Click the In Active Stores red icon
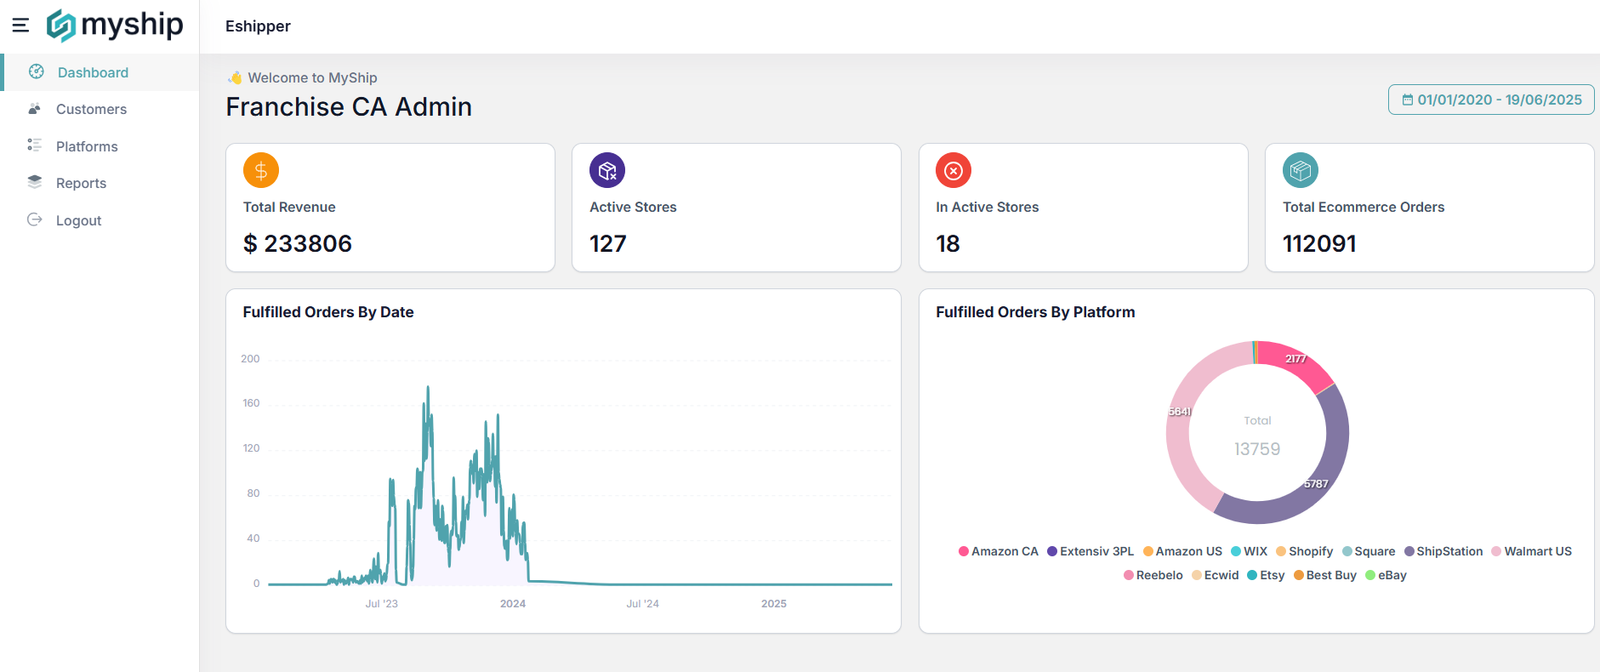 pyautogui.click(x=953, y=170)
